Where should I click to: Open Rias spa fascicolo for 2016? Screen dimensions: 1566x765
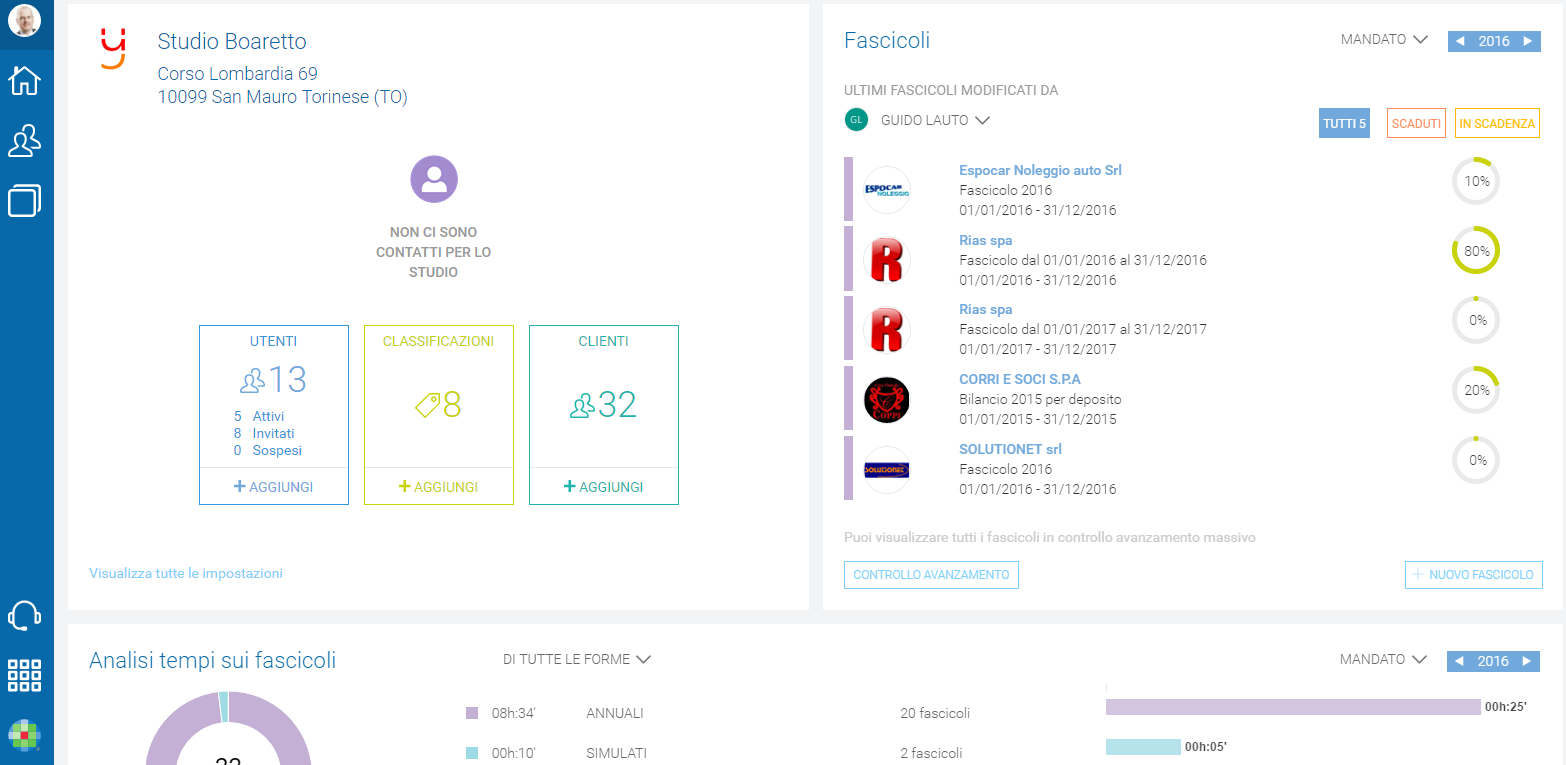pos(985,240)
